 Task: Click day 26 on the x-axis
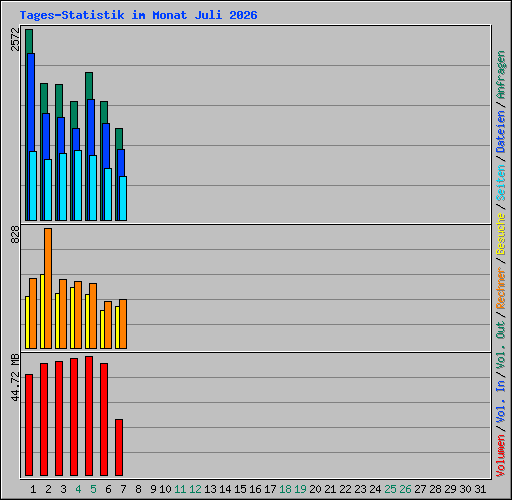point(405,489)
